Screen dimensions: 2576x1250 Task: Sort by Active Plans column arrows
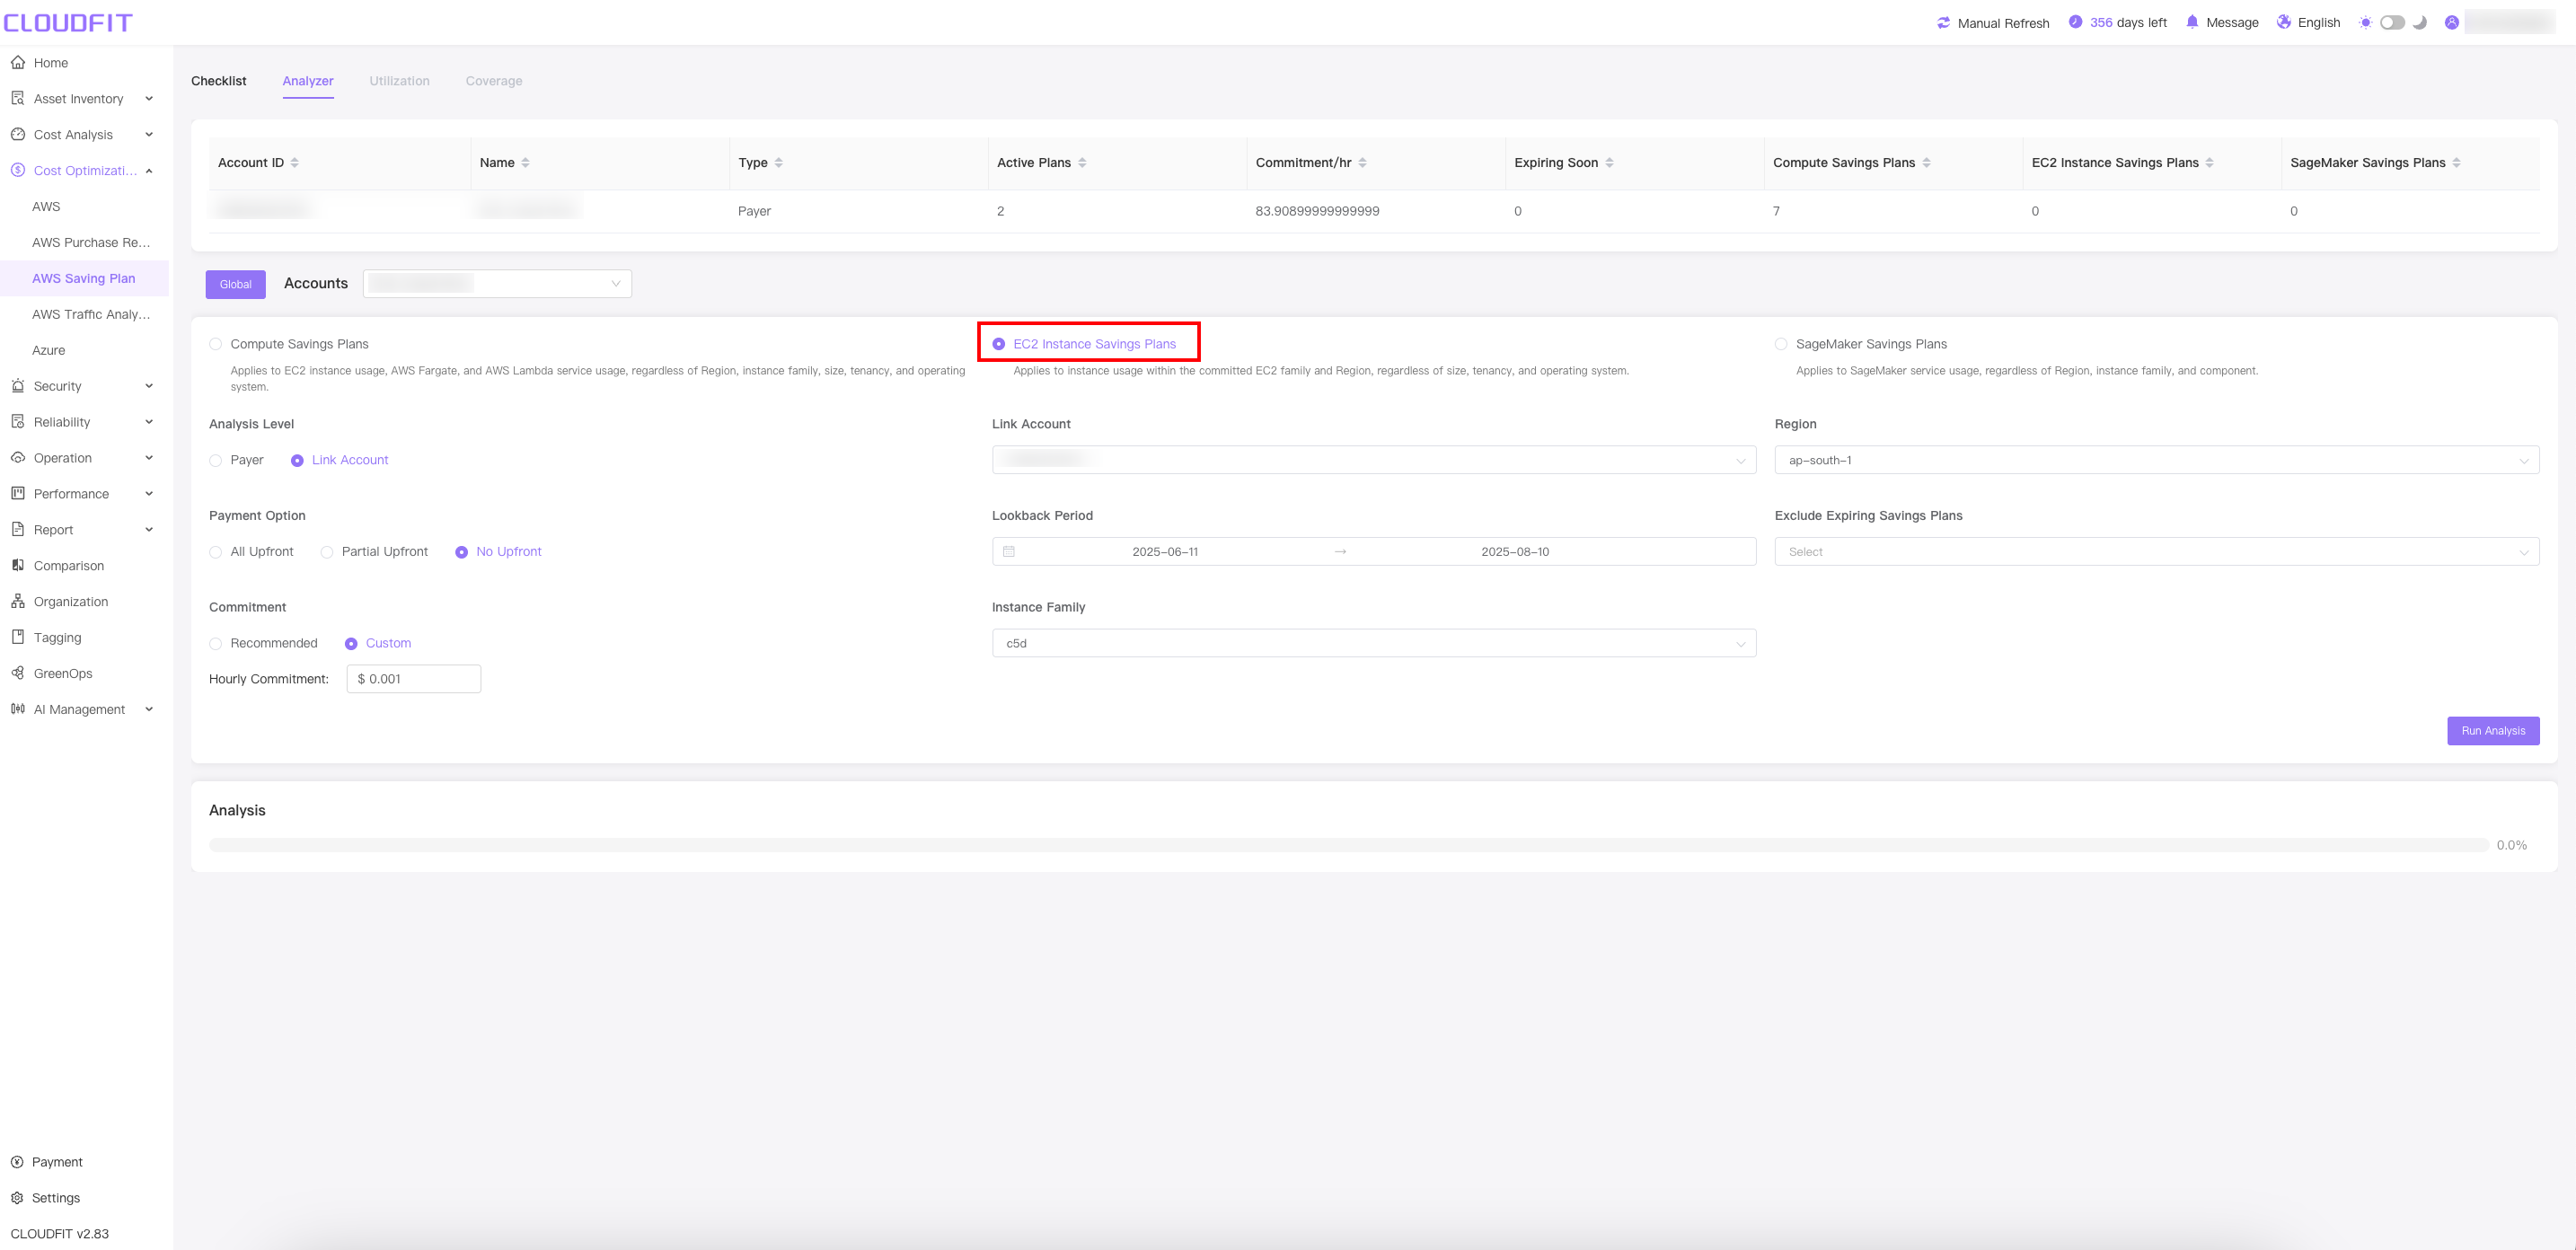(1082, 163)
